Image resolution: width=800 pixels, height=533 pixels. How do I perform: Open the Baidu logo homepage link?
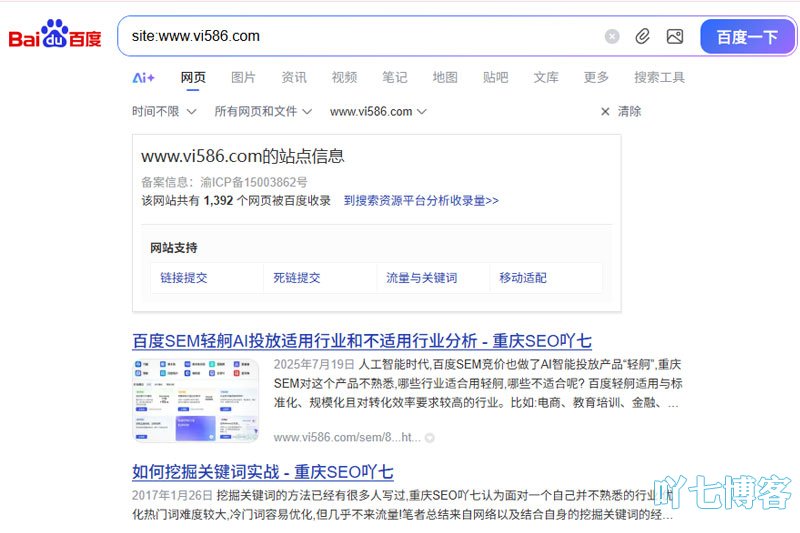click(x=55, y=35)
